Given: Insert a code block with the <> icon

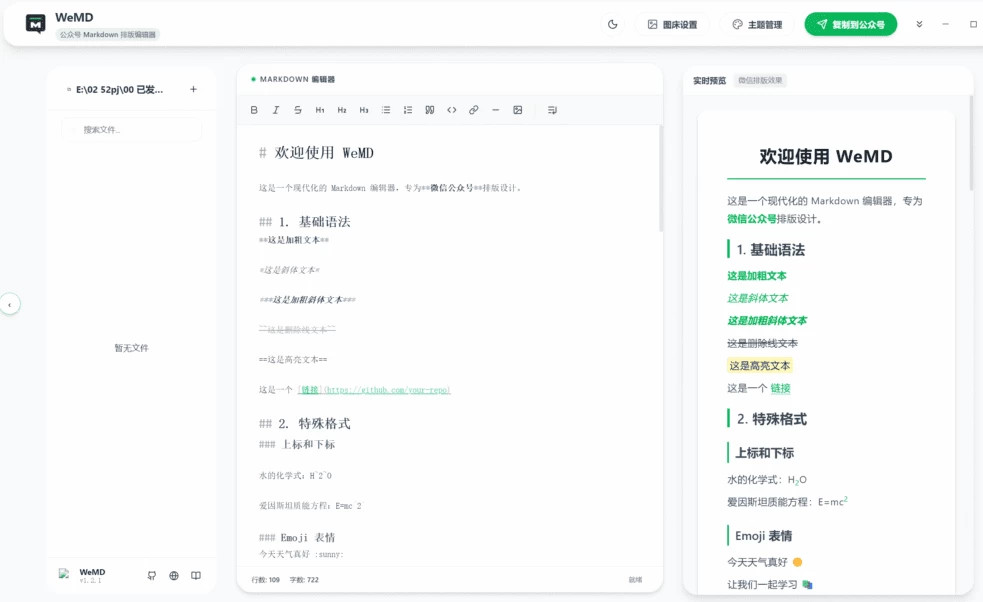Looking at the screenshot, I should click(452, 110).
